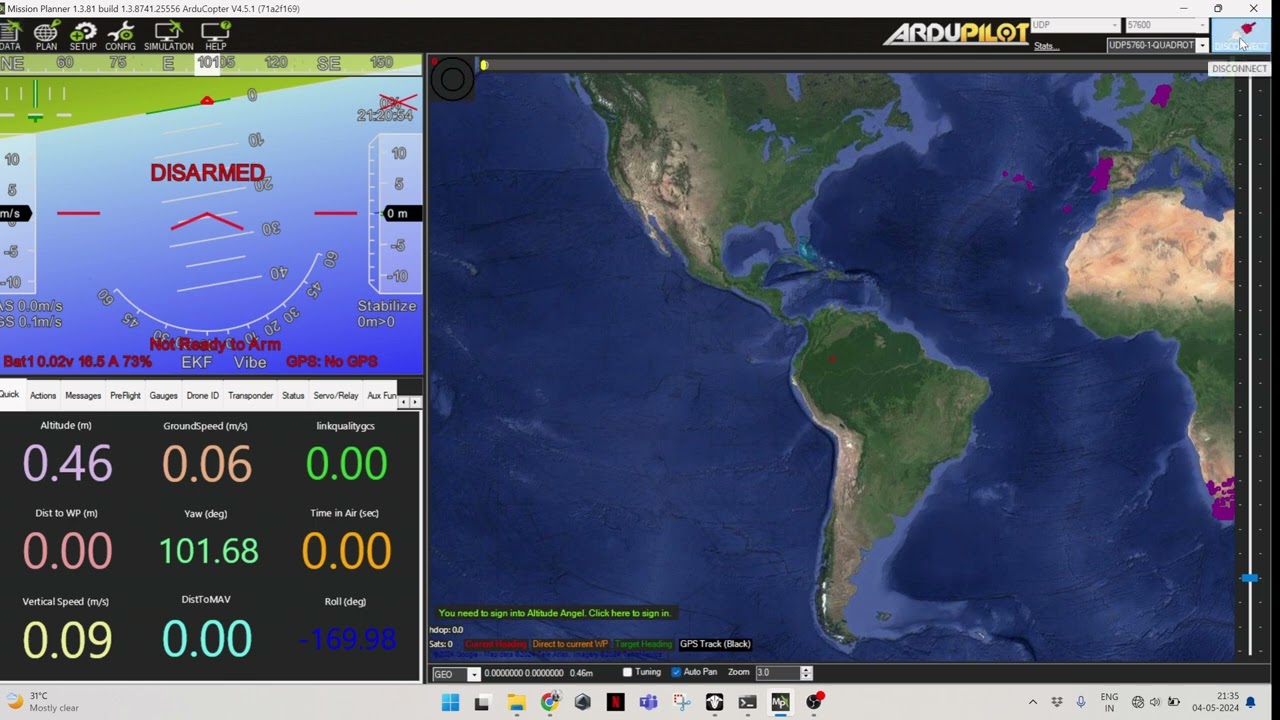Click the Altitude Angel sign-in message
1280x720 pixels.
[554, 613]
